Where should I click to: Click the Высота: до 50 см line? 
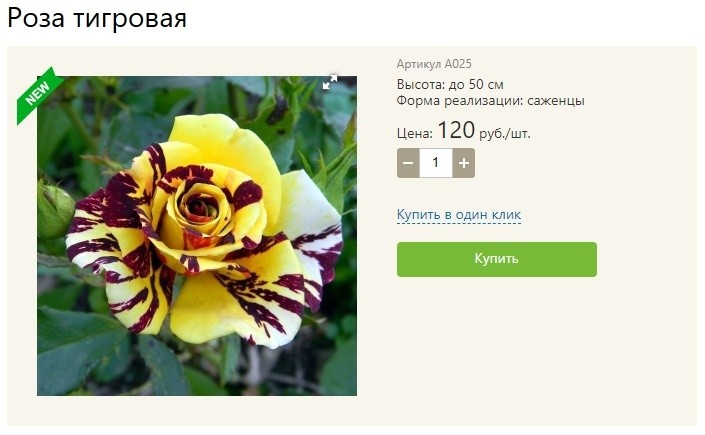click(x=450, y=84)
